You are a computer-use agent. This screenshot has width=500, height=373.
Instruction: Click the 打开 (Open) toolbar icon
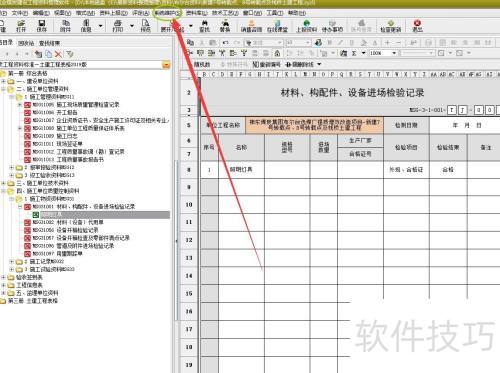click(21, 26)
